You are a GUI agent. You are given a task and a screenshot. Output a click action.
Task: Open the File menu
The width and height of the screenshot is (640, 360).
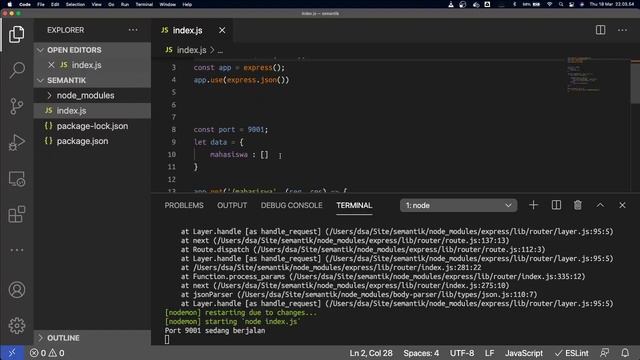pos(41,4)
